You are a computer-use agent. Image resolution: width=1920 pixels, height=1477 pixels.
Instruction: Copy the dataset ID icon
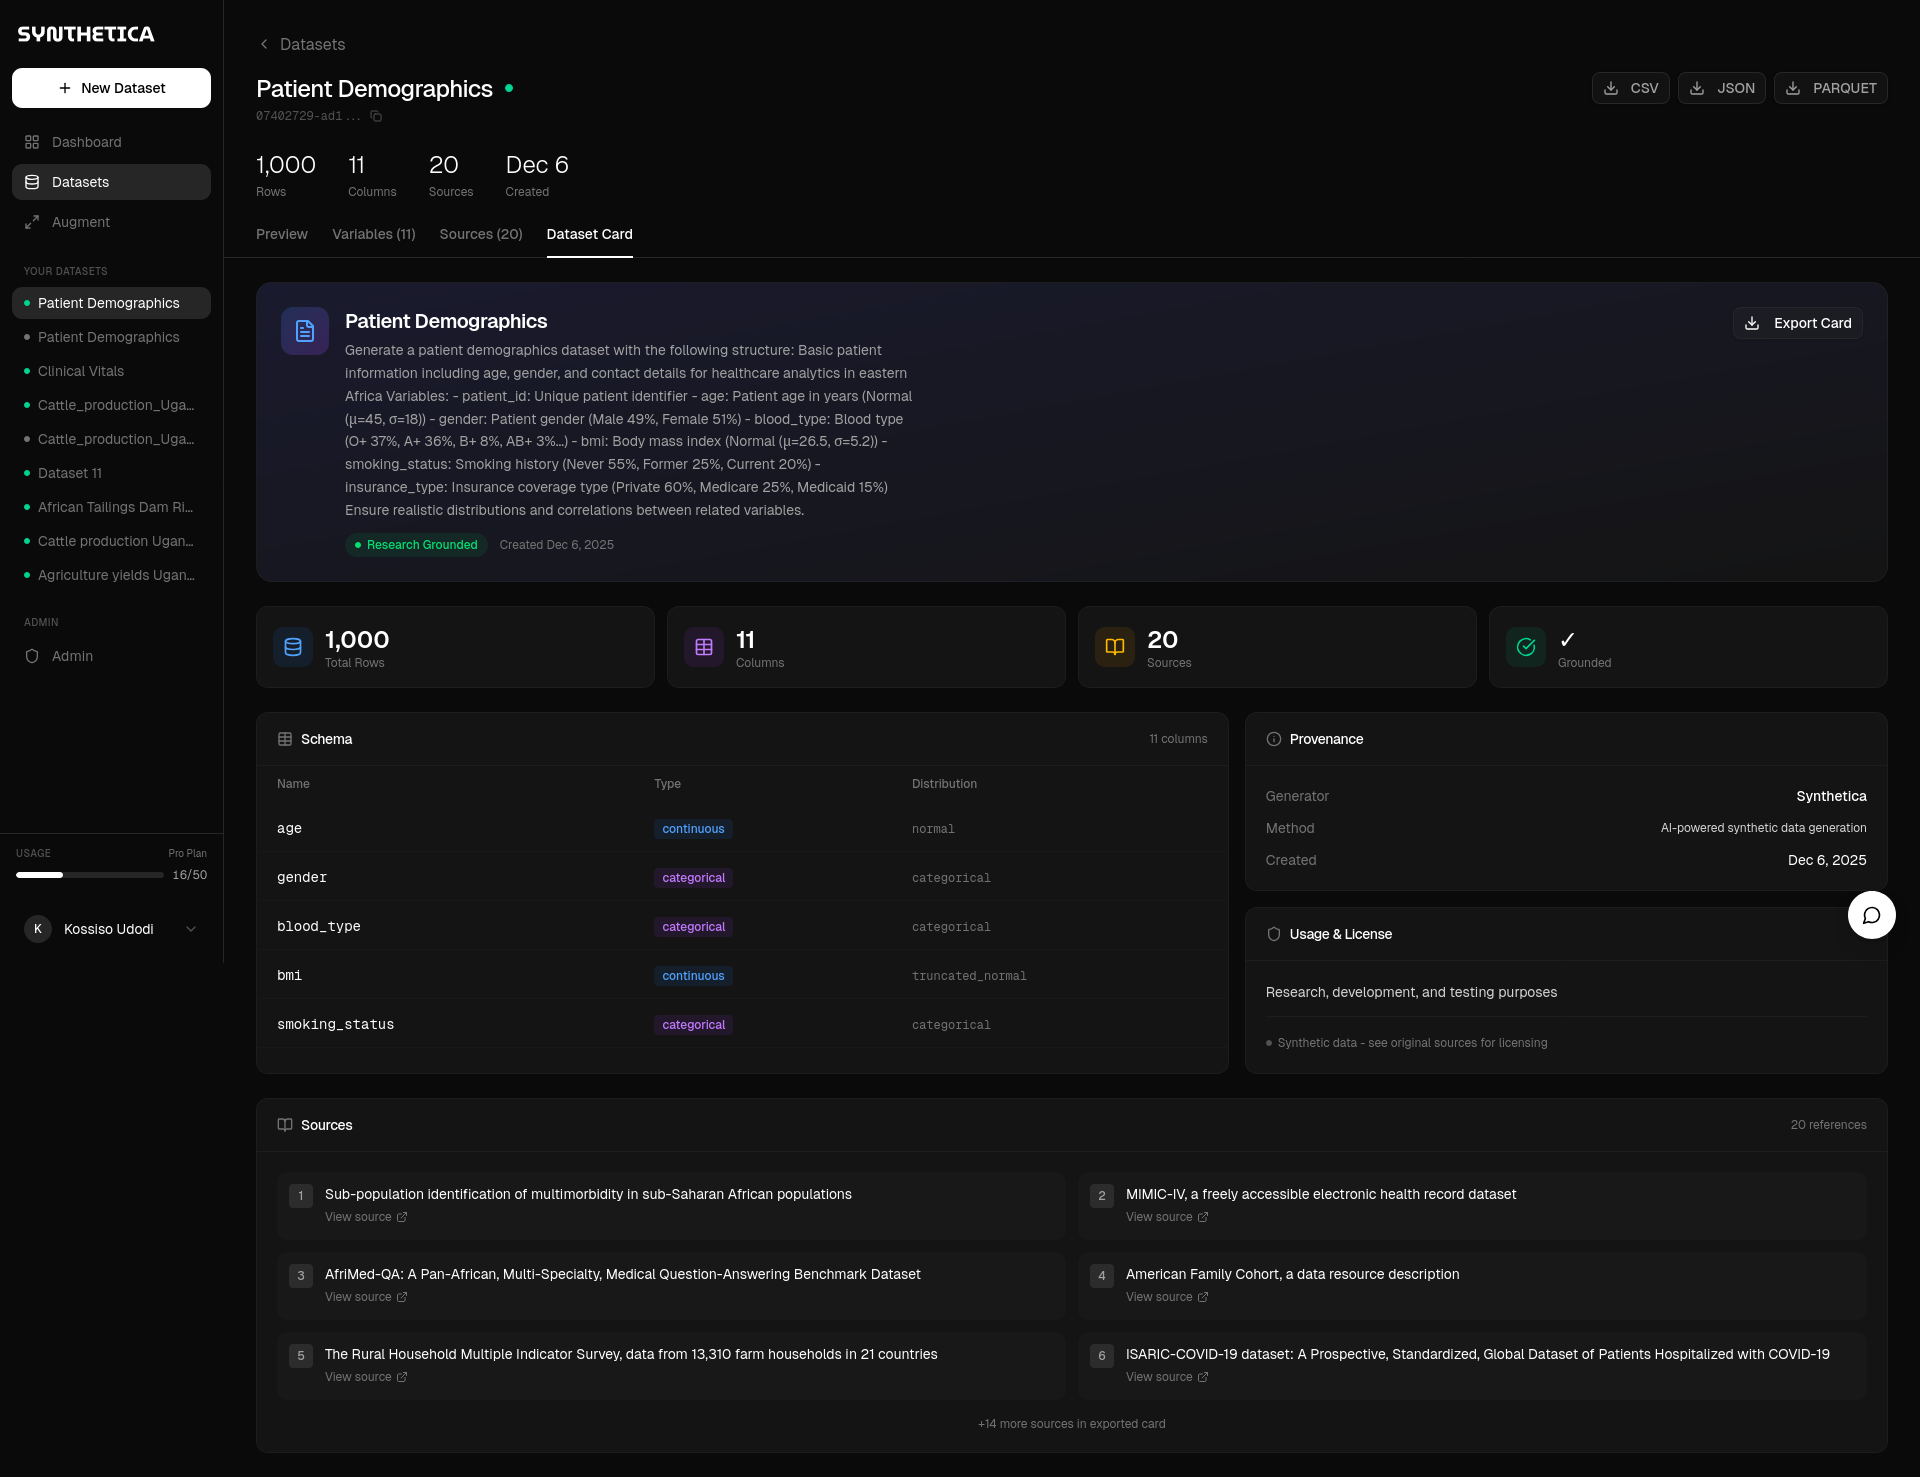click(376, 116)
